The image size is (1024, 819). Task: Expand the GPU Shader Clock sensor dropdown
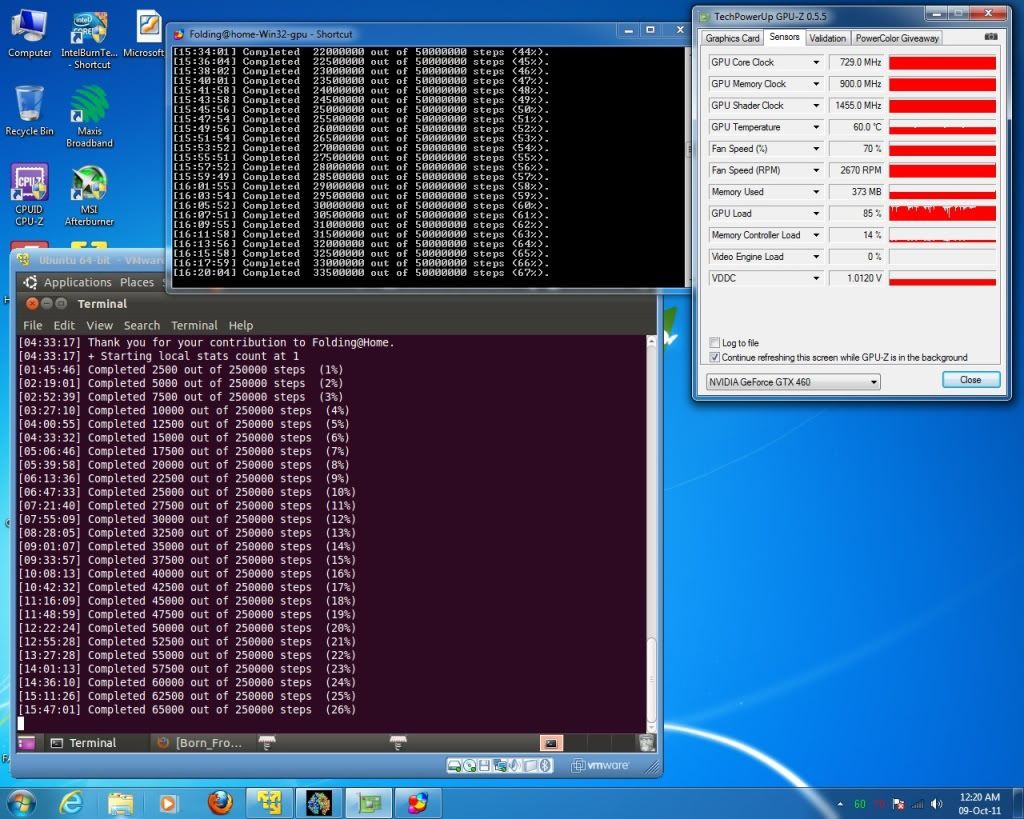click(x=816, y=105)
